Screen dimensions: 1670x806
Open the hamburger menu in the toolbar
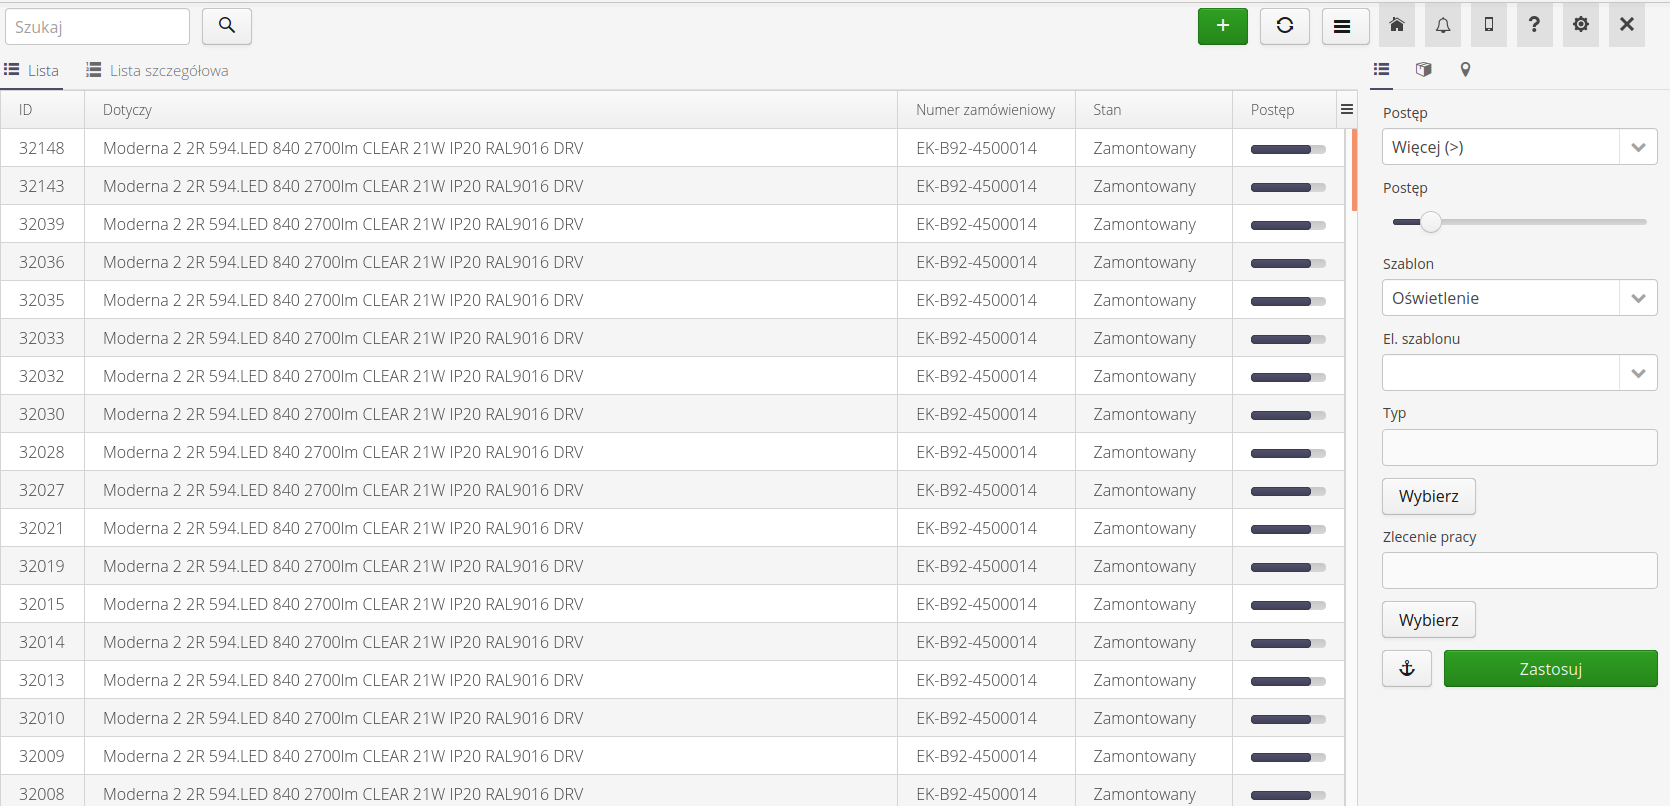click(1345, 26)
